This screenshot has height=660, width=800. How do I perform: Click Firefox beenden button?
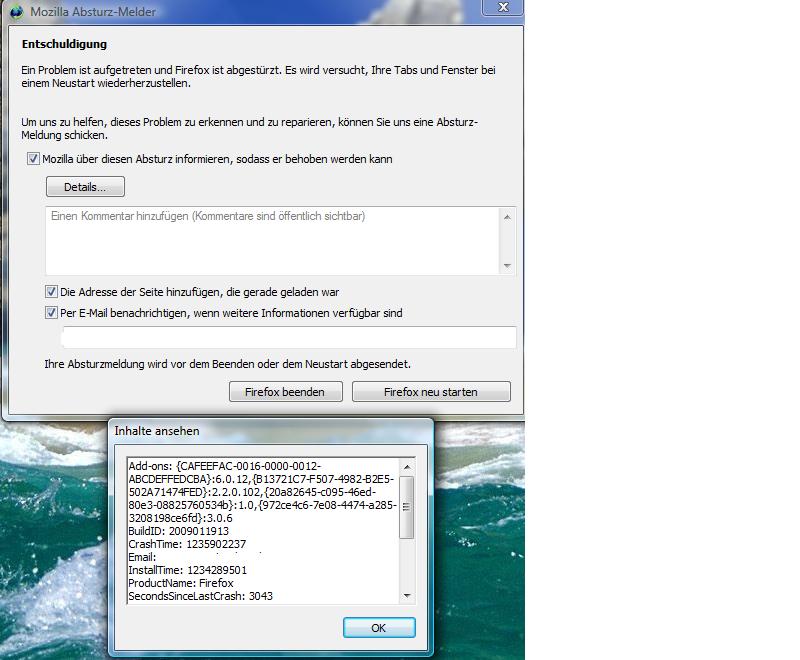pos(286,392)
